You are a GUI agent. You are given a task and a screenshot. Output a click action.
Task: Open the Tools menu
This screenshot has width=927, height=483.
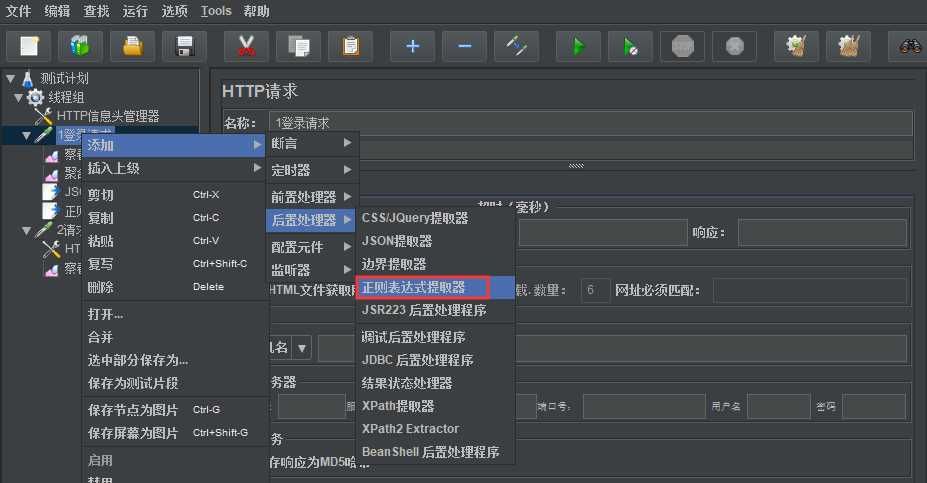pyautogui.click(x=216, y=11)
